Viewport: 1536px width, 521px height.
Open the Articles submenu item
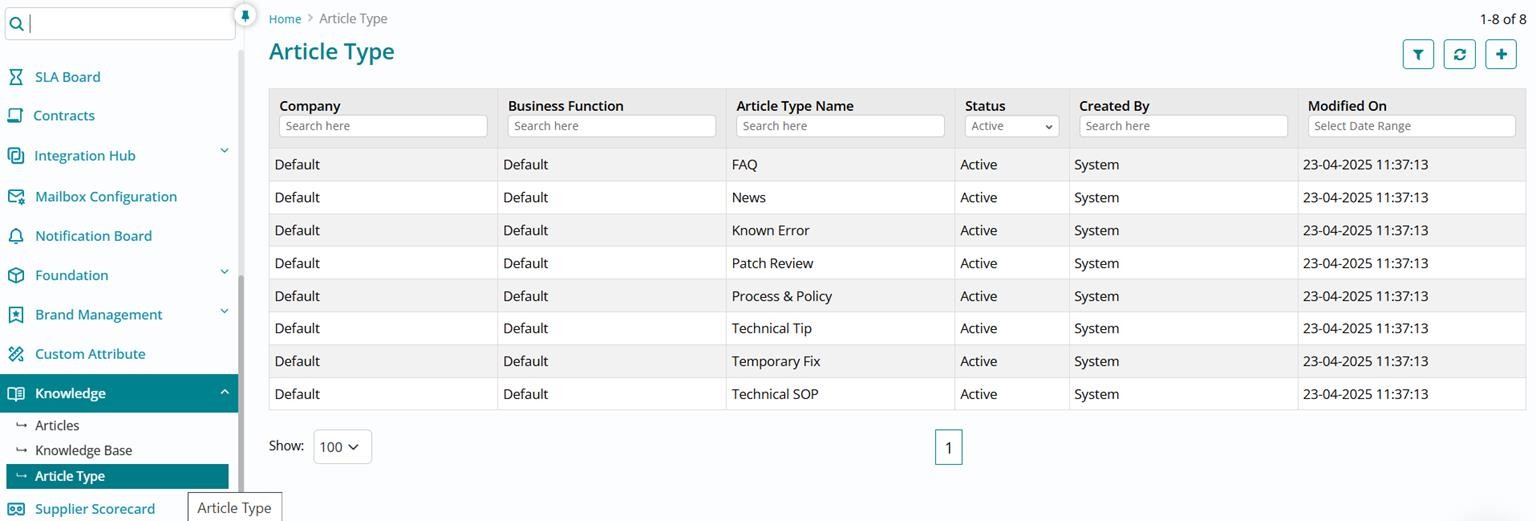(x=57, y=426)
